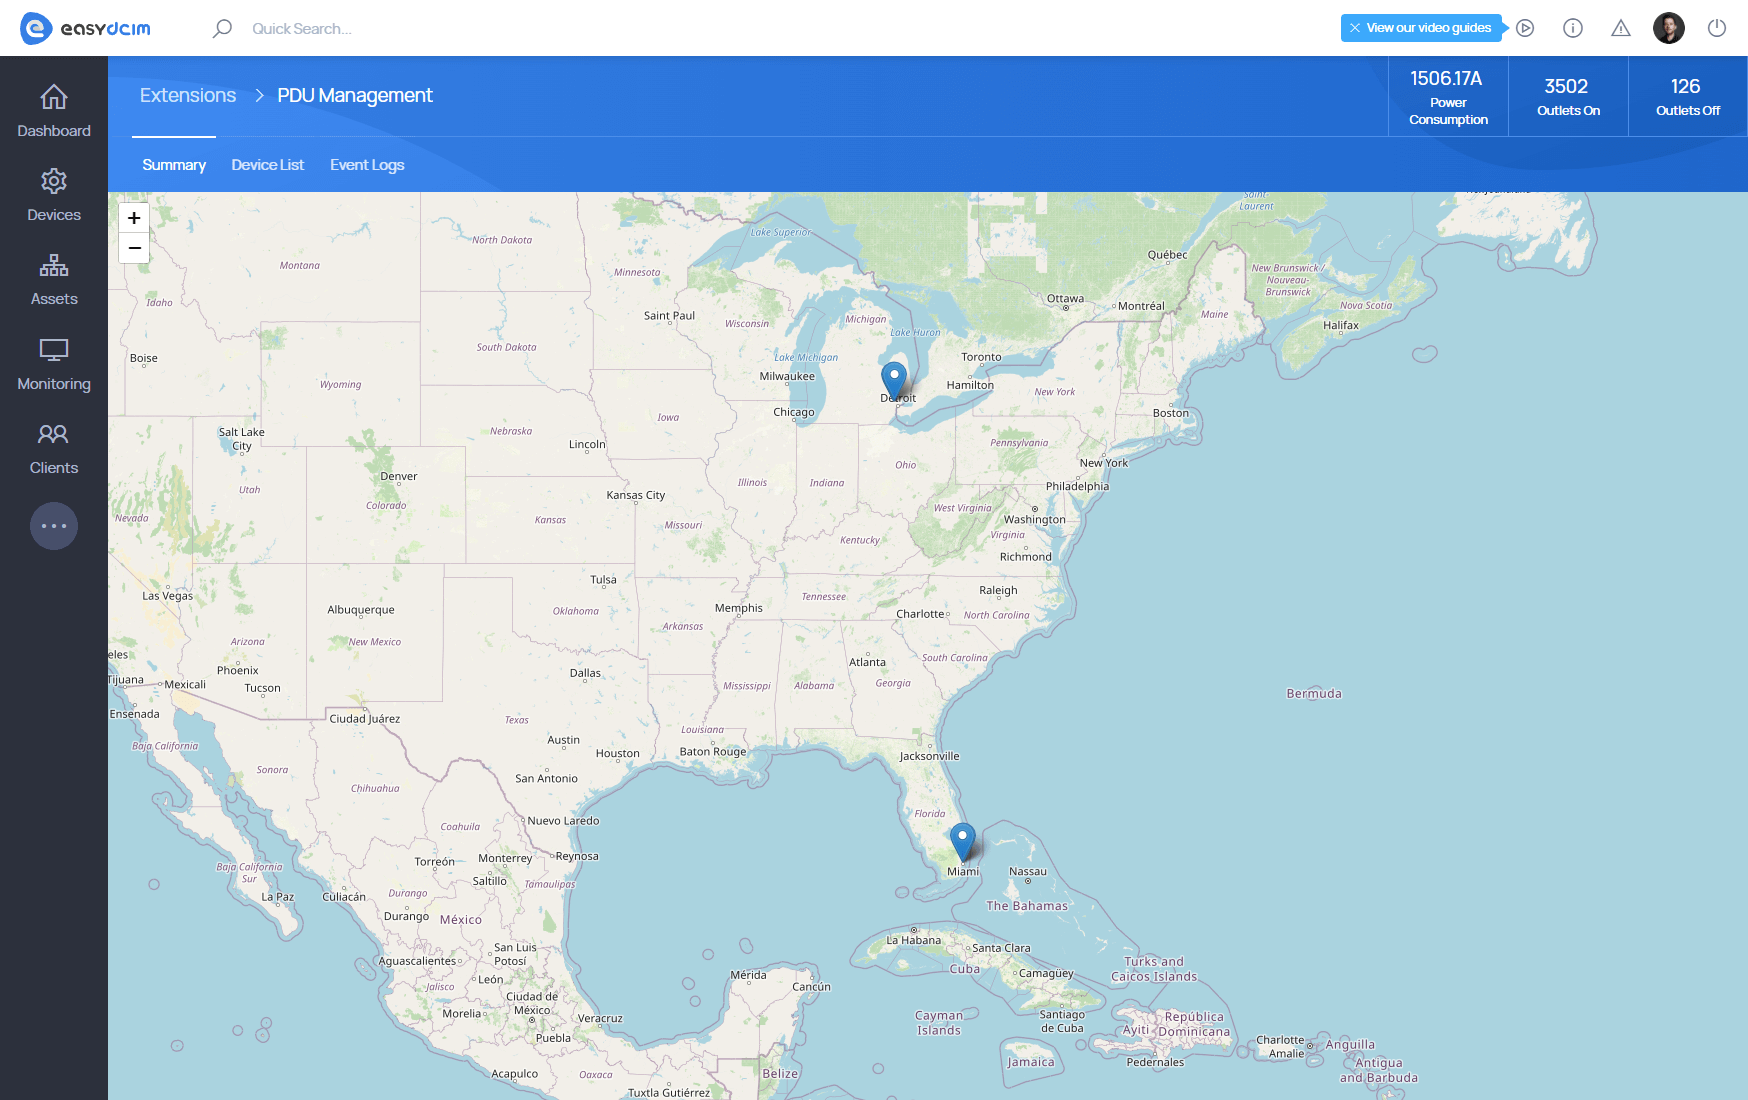Click the Bermuda label on map
Viewport: 1748px width, 1100px height.
pyautogui.click(x=1314, y=693)
